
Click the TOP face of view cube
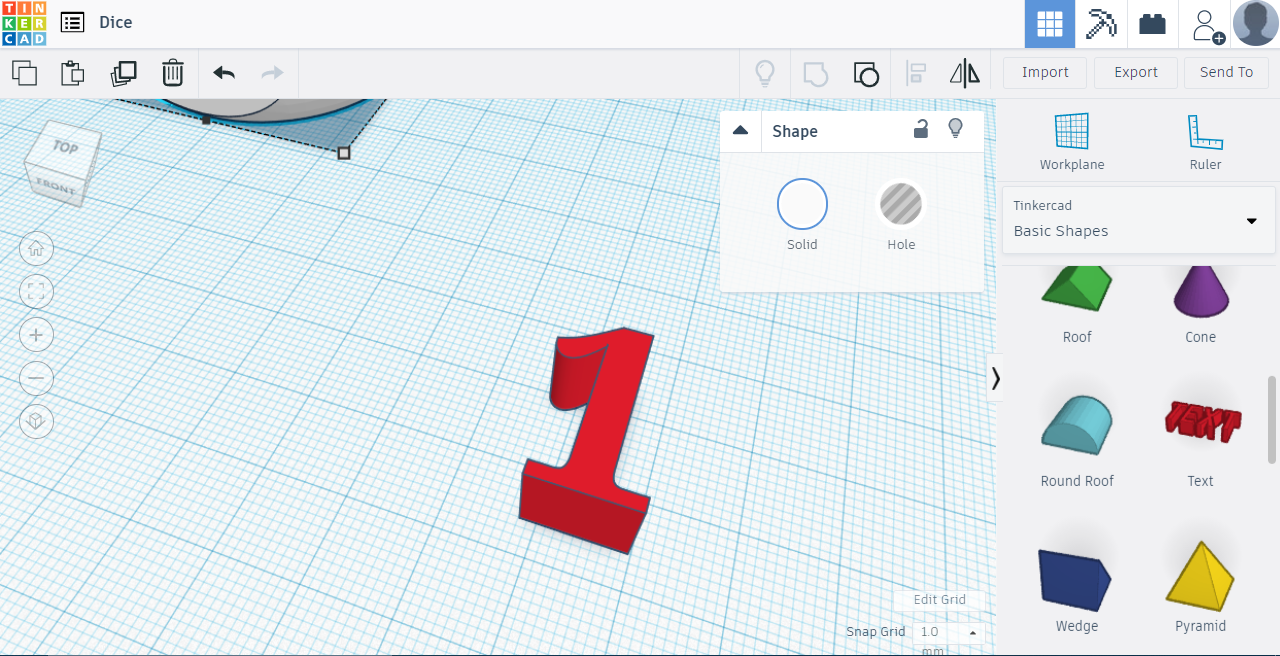65,147
